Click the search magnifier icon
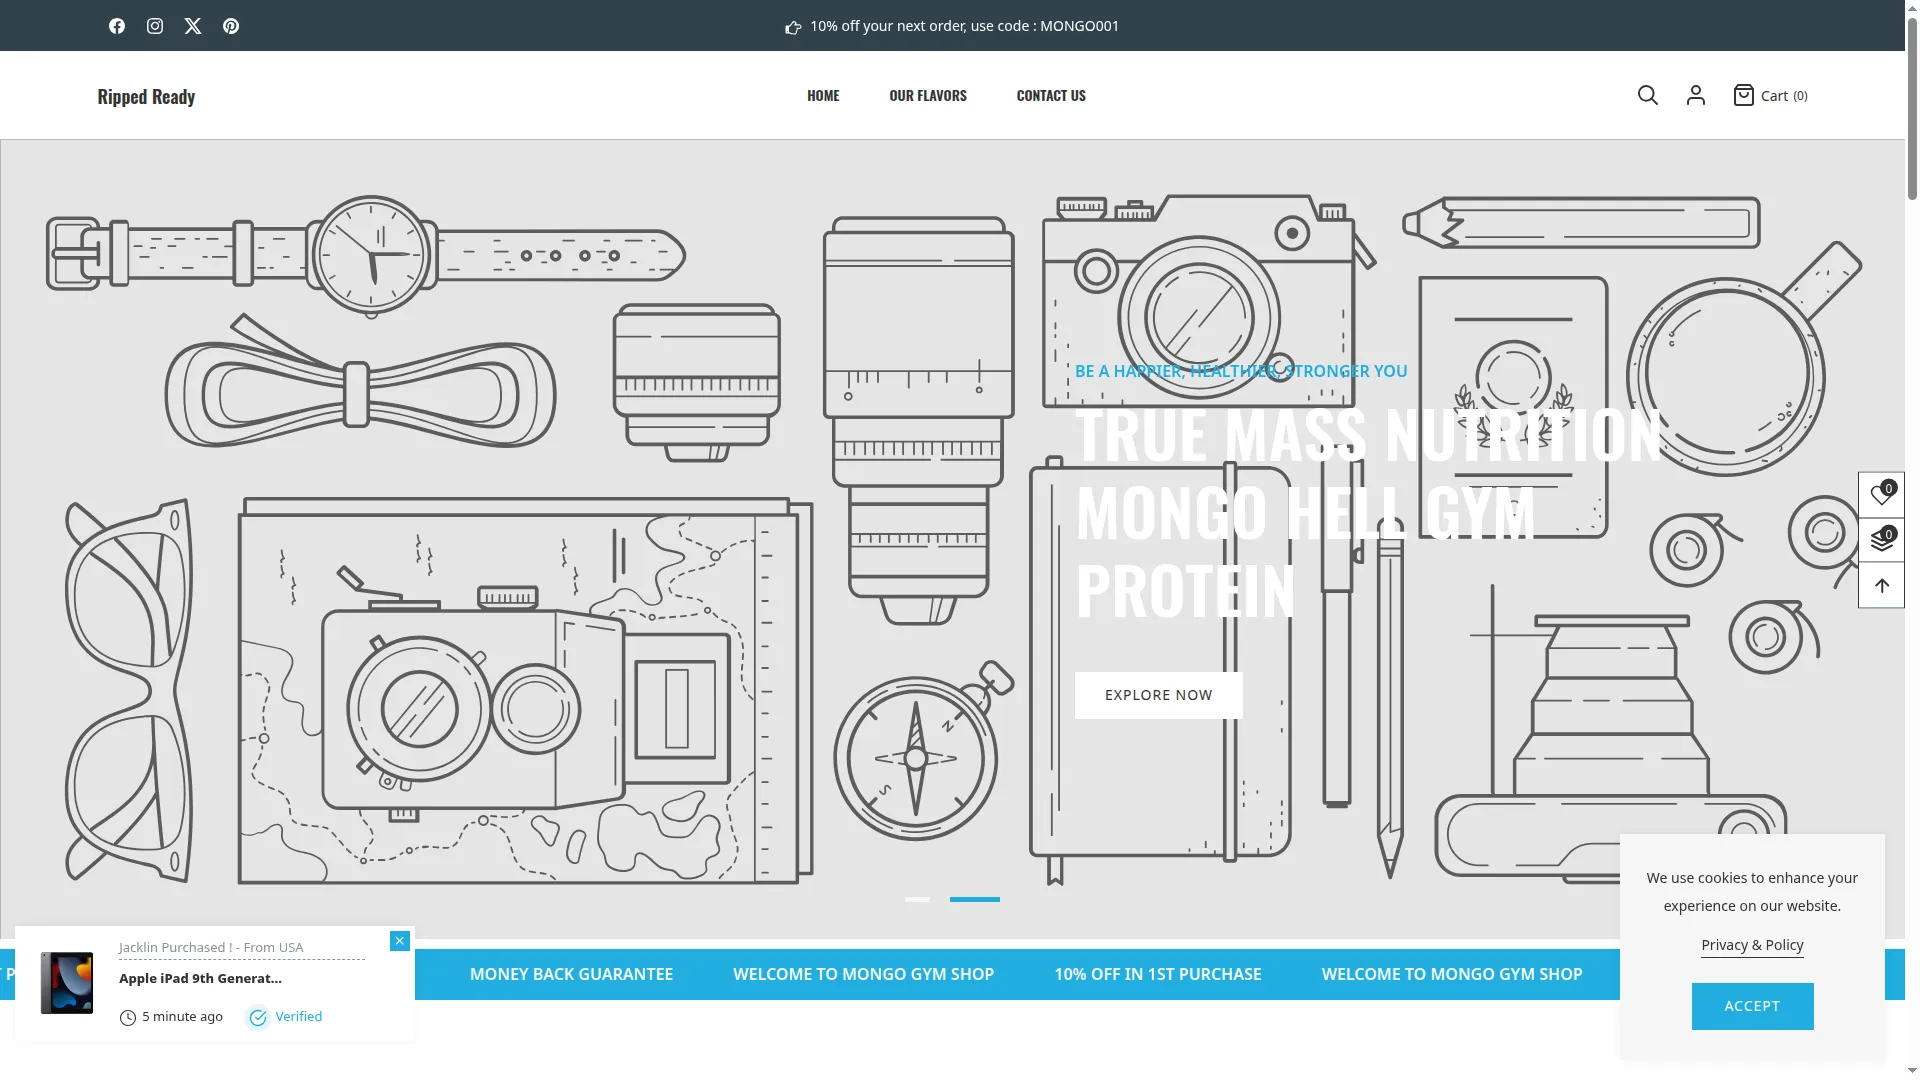 pyautogui.click(x=1648, y=95)
